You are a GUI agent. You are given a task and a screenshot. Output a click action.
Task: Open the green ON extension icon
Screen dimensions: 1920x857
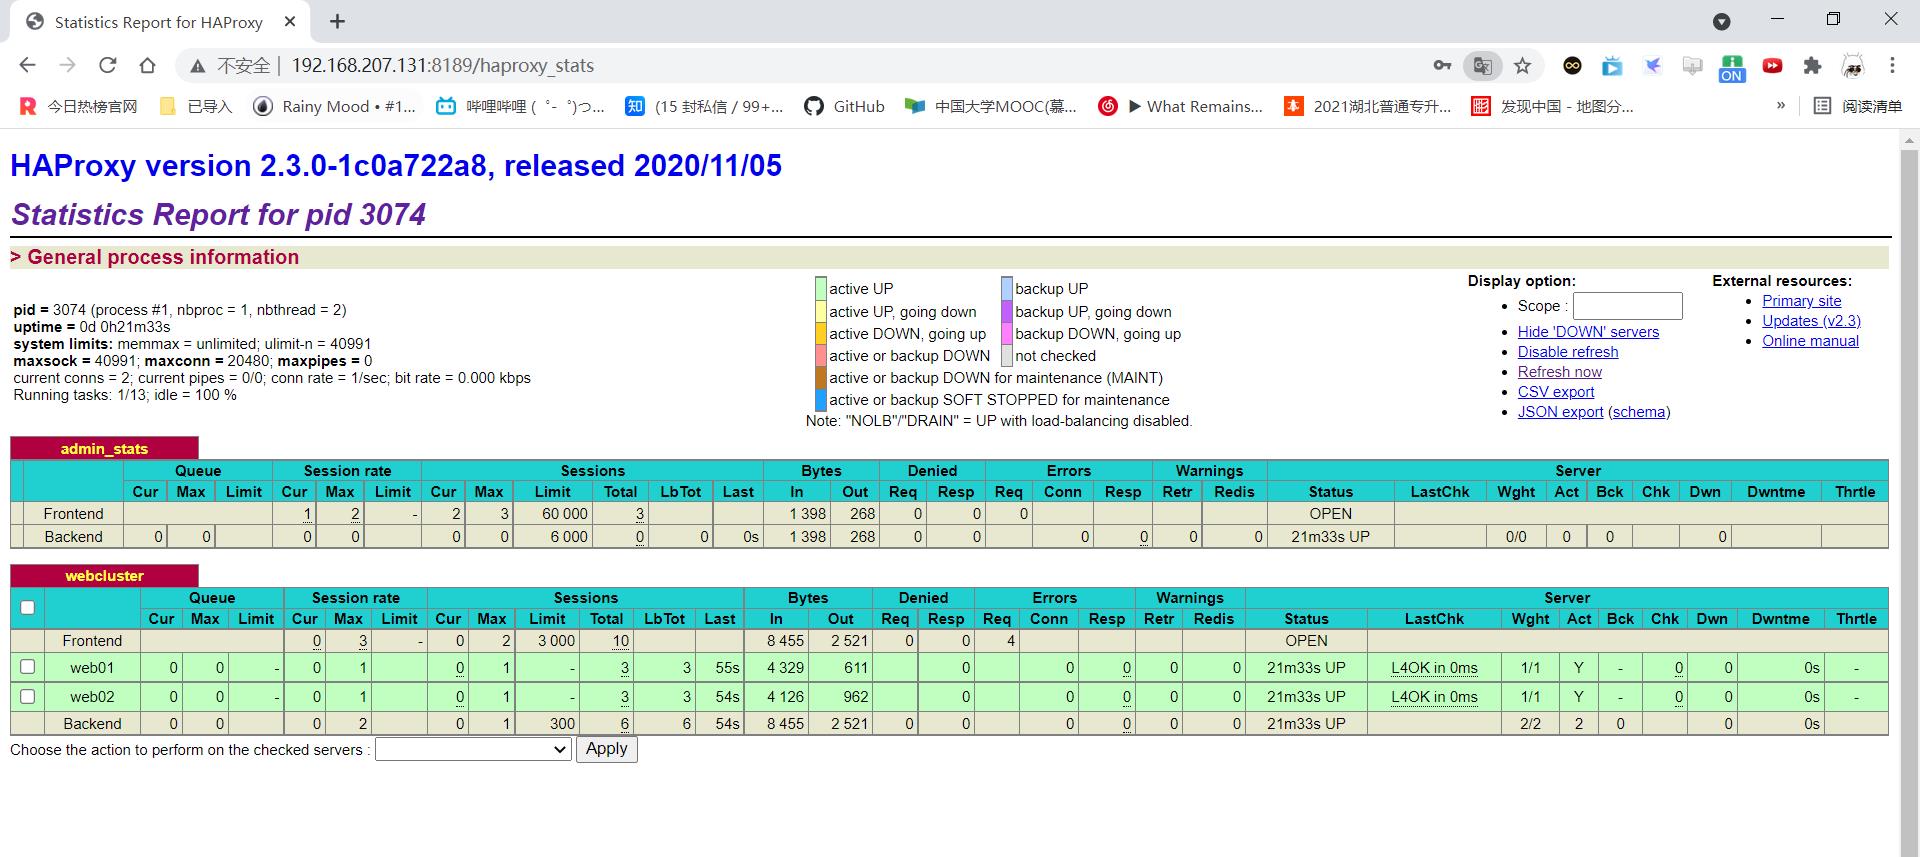tap(1732, 67)
